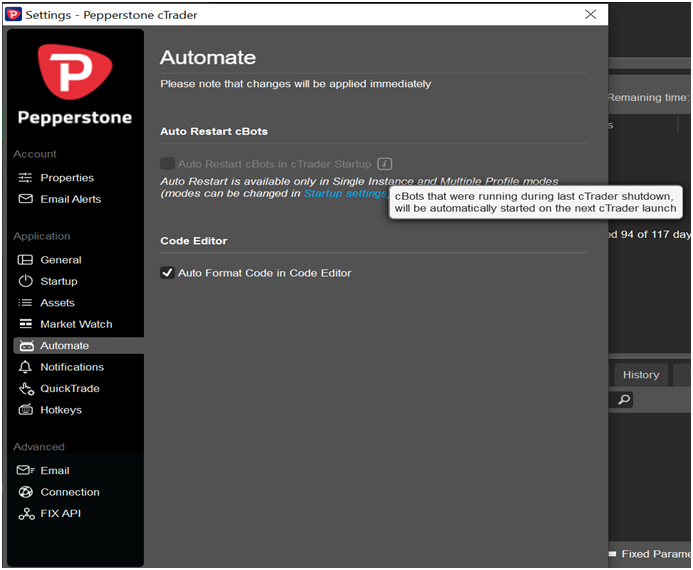Click the QuickTrade hand icon
The width and height of the screenshot is (693, 570).
pos(26,389)
